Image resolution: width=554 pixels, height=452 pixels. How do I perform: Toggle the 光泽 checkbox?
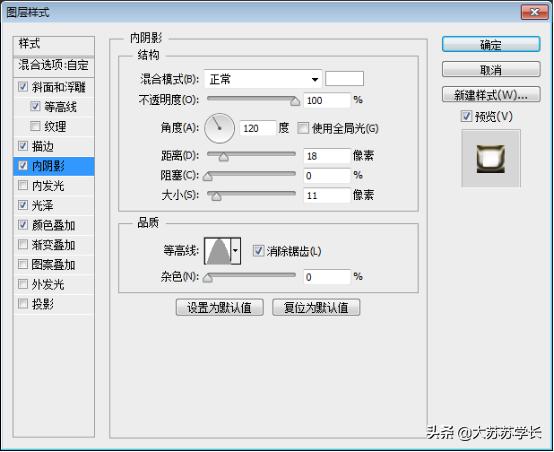pyautogui.click(x=23, y=205)
